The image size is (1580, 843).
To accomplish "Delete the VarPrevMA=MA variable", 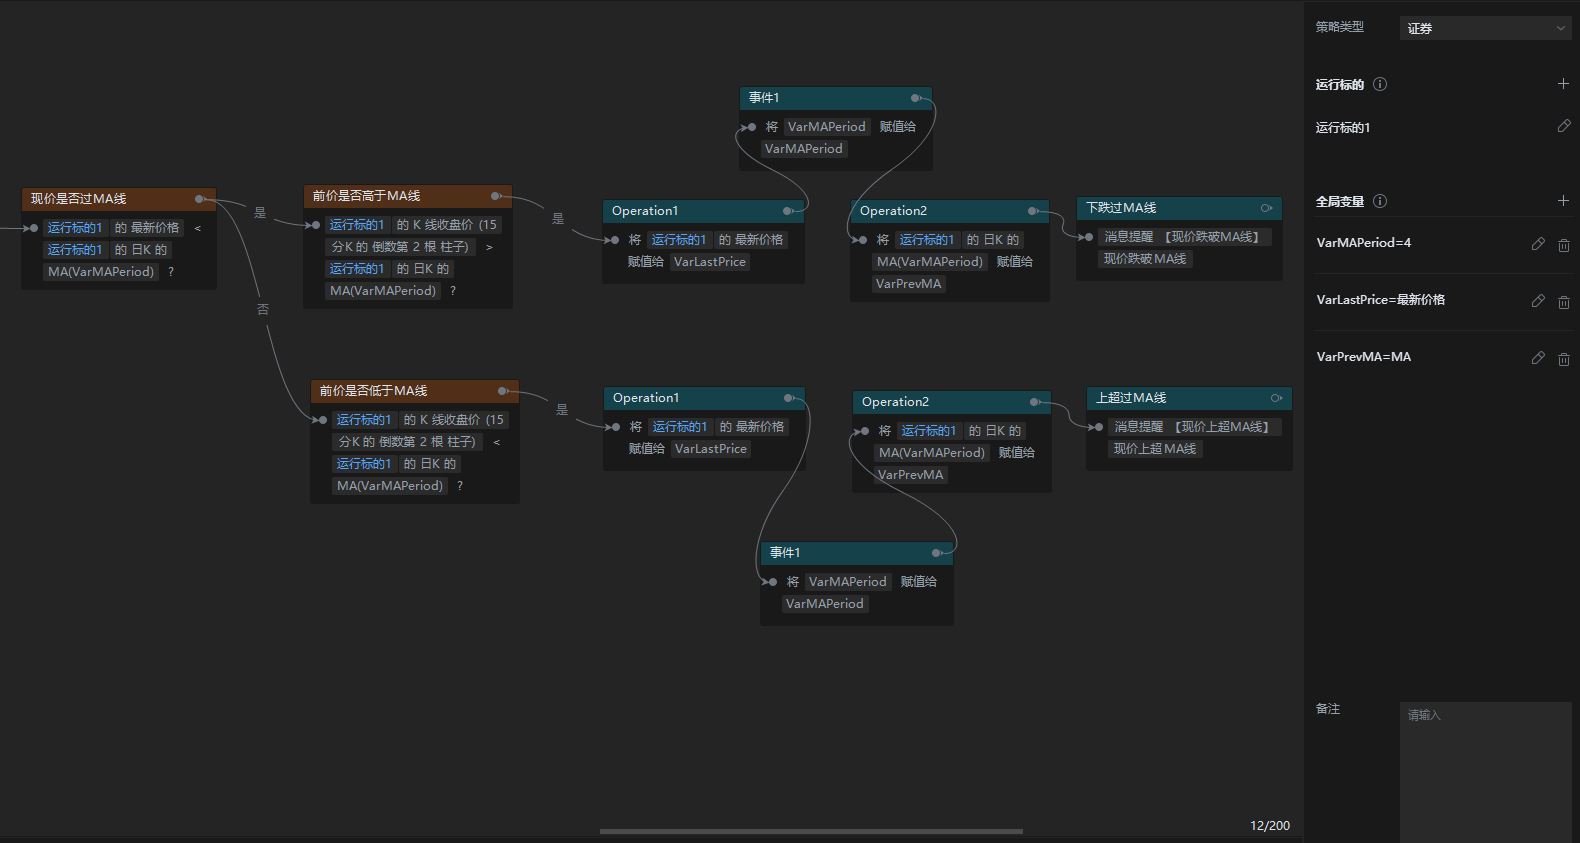I will pyautogui.click(x=1564, y=358).
